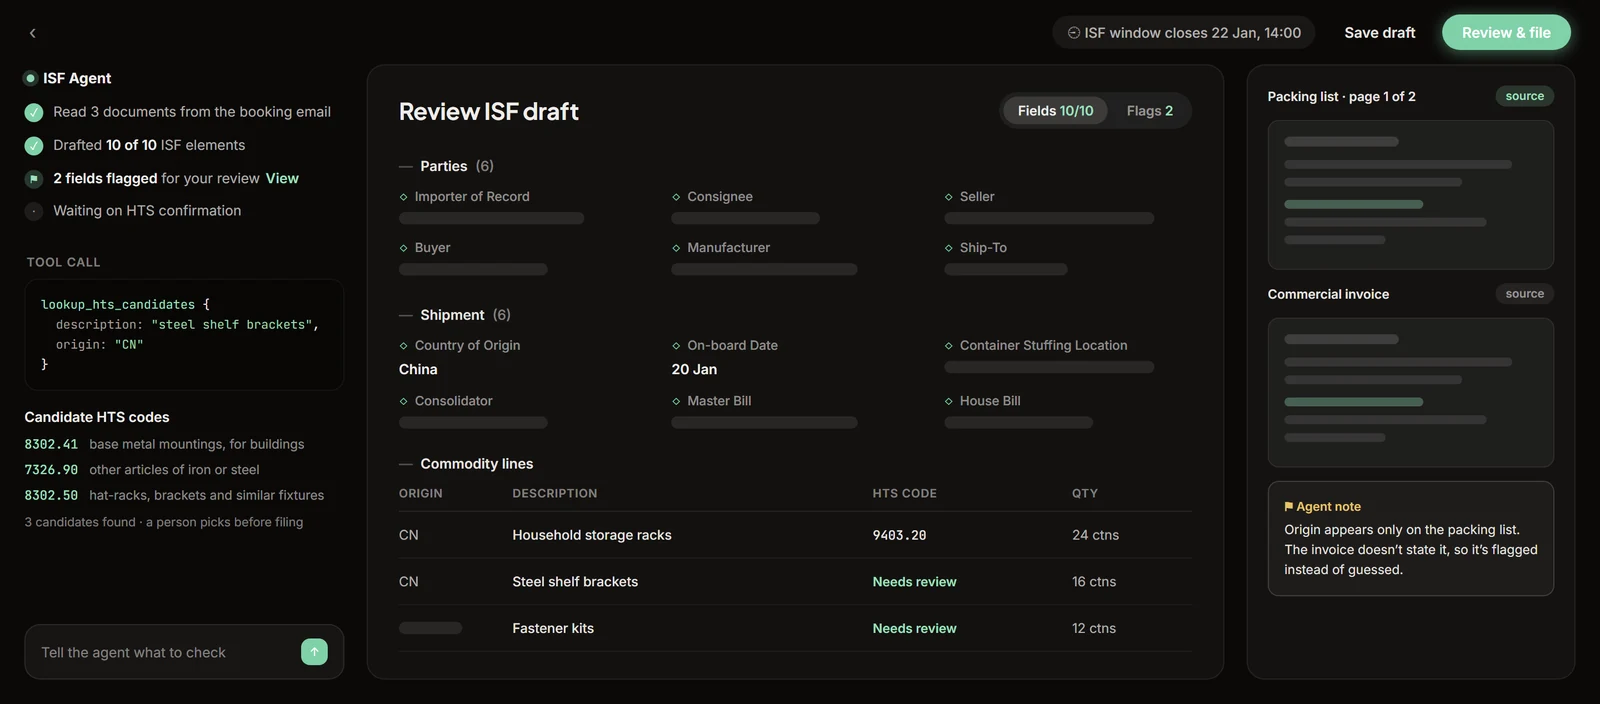Click Save draft
Viewport: 1600px width, 704px height.
pos(1379,33)
